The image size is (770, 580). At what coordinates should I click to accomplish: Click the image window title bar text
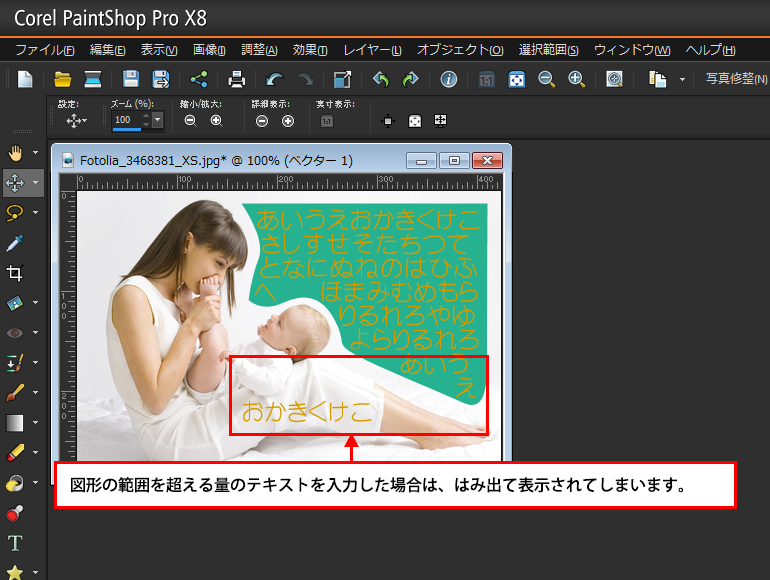point(216,161)
